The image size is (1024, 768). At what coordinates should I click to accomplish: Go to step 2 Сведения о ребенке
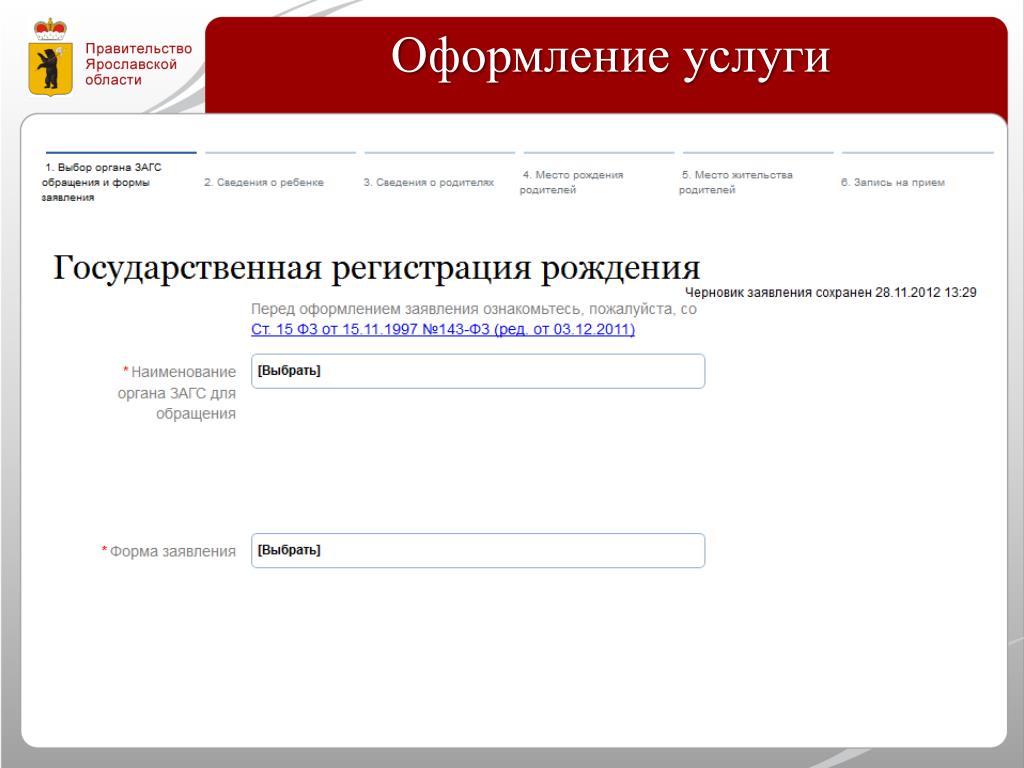click(x=264, y=182)
